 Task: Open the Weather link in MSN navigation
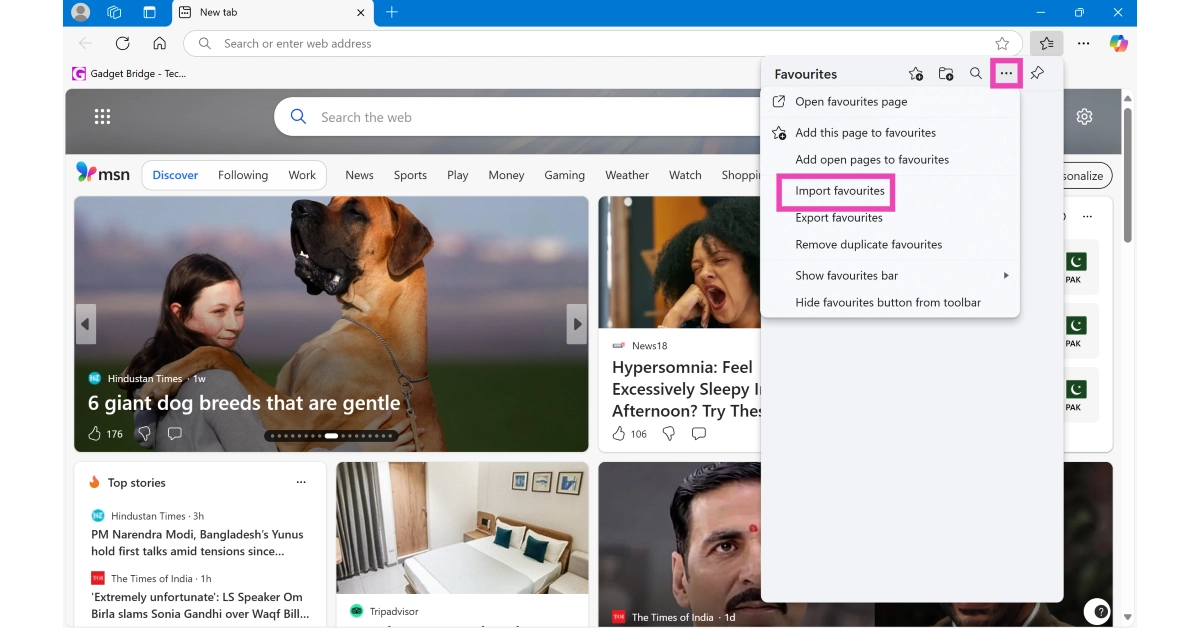coord(626,175)
